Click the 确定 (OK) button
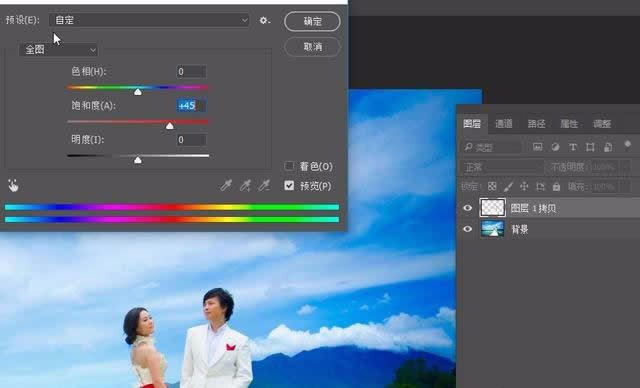Viewport: 640px width, 388px height. click(x=312, y=21)
